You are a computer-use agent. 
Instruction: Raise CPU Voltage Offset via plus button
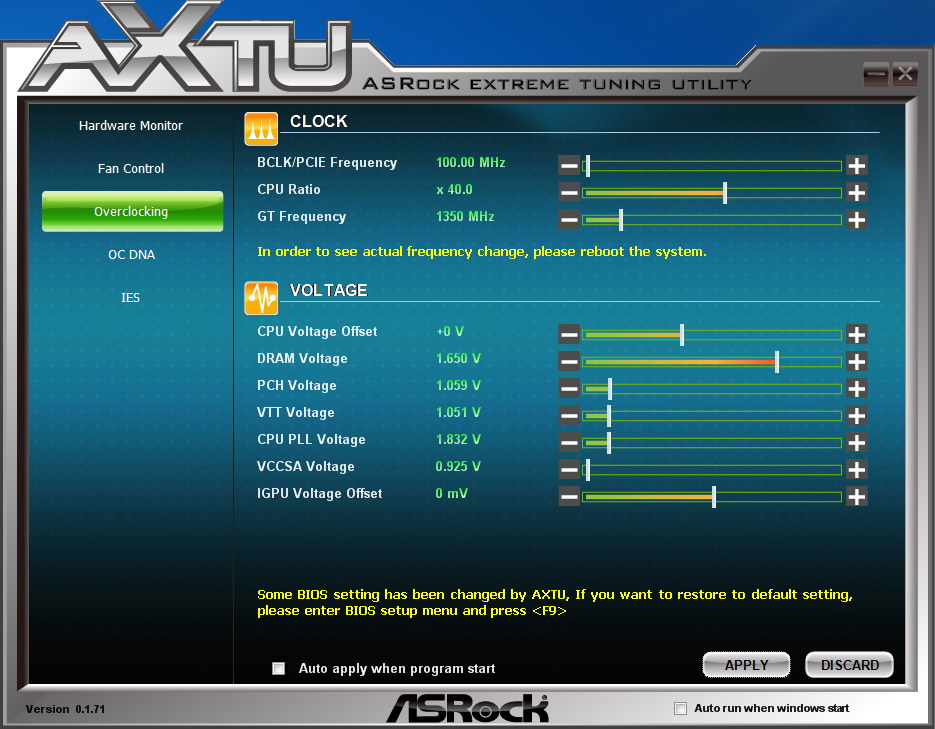coord(856,334)
